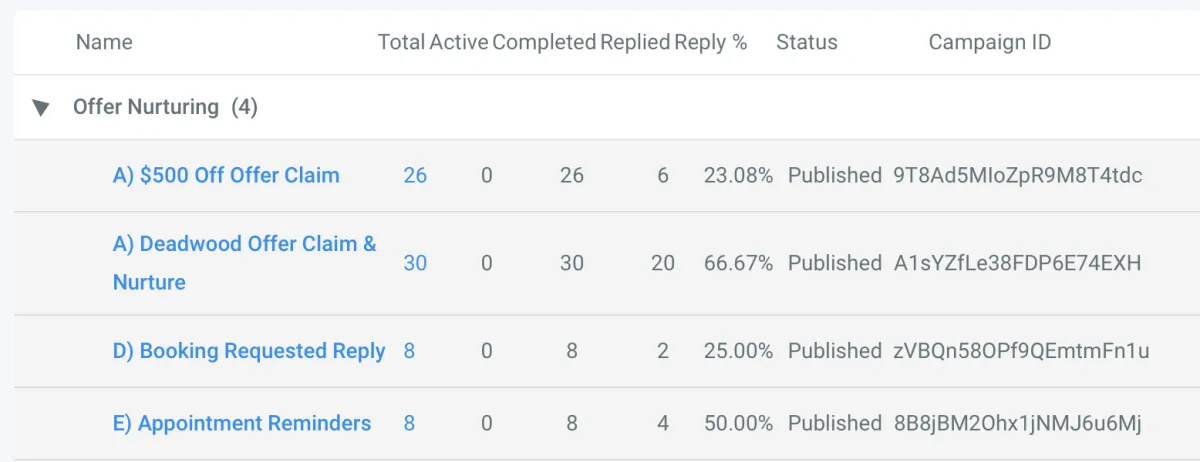Click total count 30 for Deadwood Offer
The height and width of the screenshot is (462, 1200).
(x=415, y=263)
